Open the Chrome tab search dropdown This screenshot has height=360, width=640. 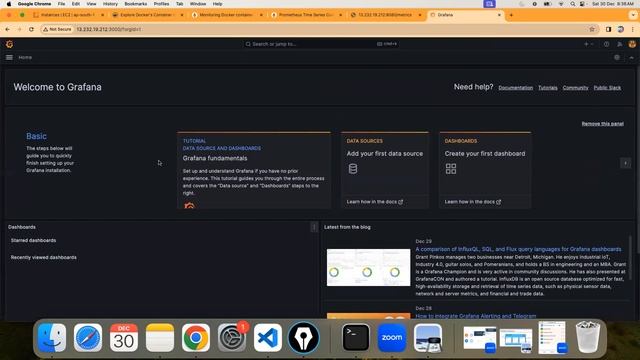pos(633,15)
